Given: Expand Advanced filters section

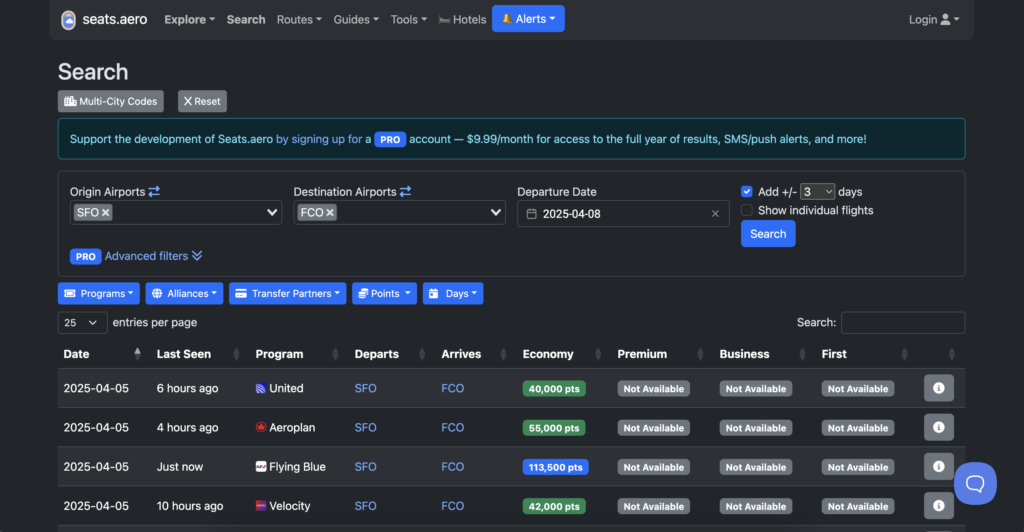Looking at the screenshot, I should (x=153, y=256).
